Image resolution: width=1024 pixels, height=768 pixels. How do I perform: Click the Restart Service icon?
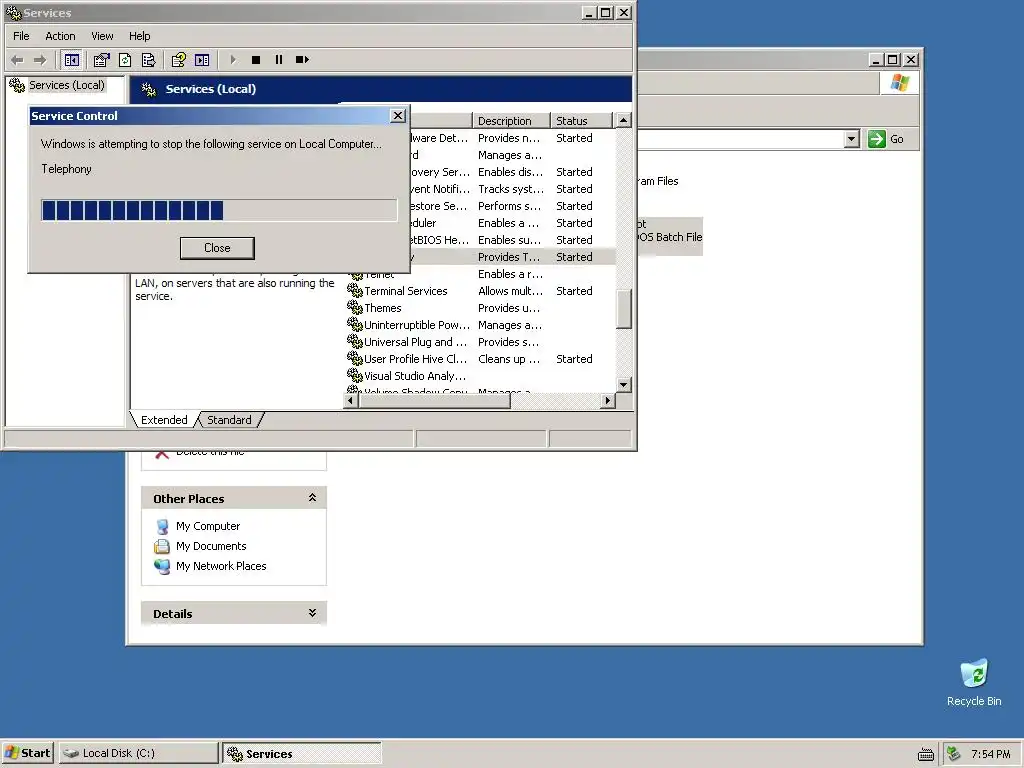coord(302,60)
